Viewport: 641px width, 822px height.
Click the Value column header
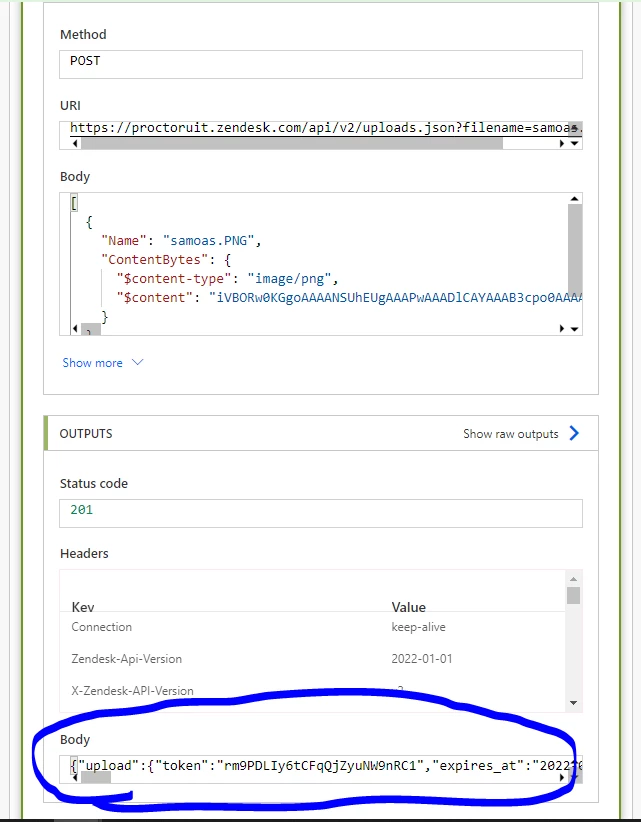[x=408, y=607]
